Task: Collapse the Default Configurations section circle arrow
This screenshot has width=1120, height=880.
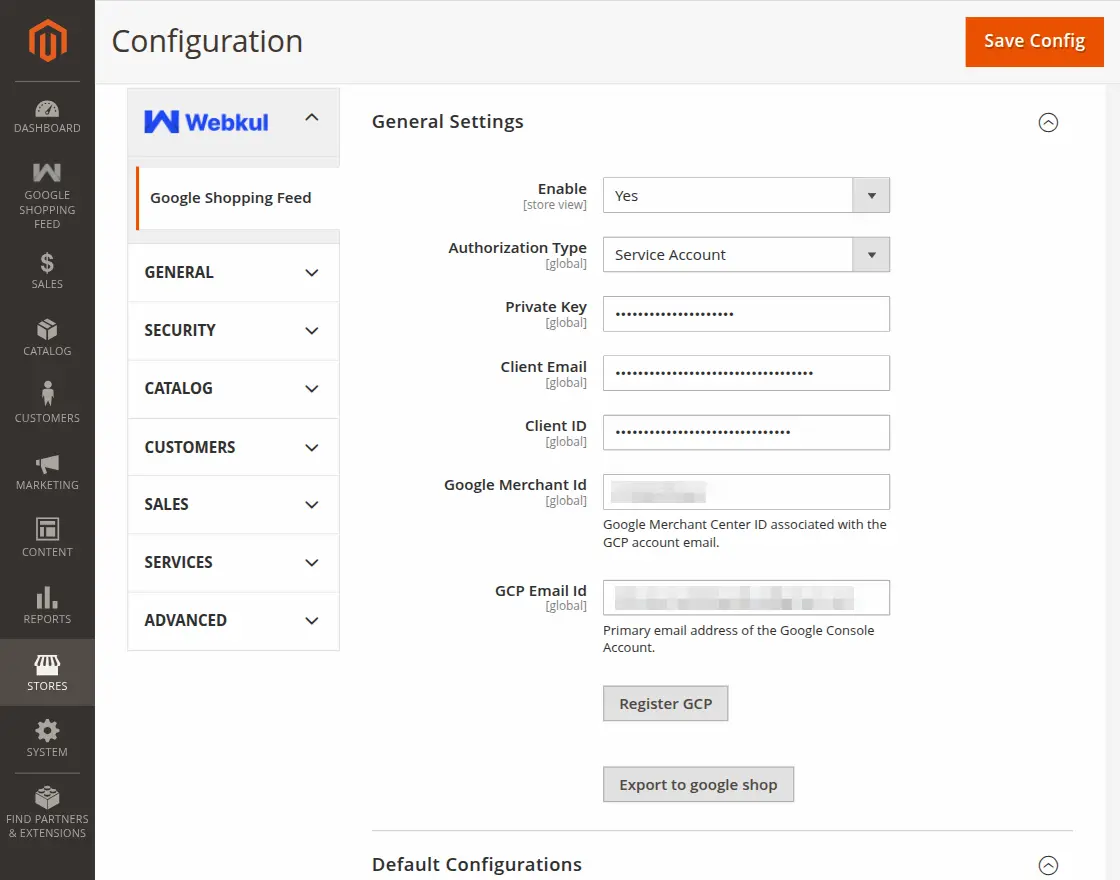Action: pyautogui.click(x=1048, y=865)
